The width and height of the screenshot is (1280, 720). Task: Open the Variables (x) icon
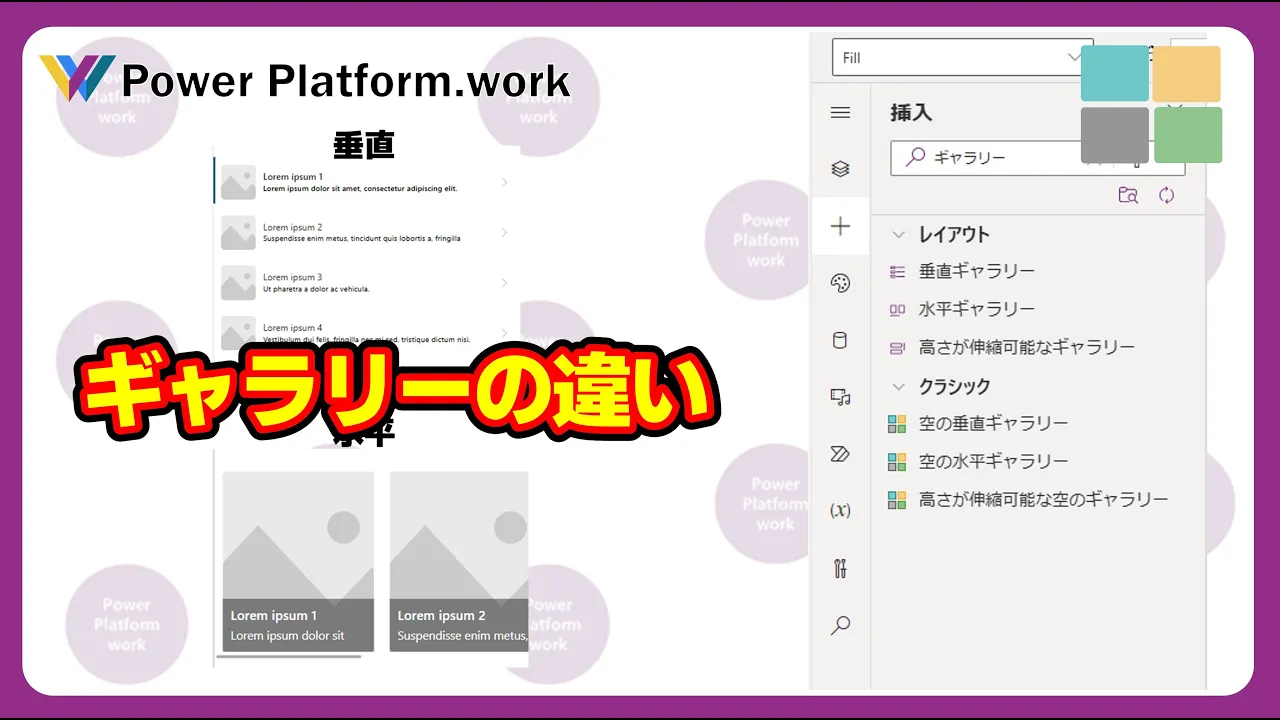[x=840, y=511]
